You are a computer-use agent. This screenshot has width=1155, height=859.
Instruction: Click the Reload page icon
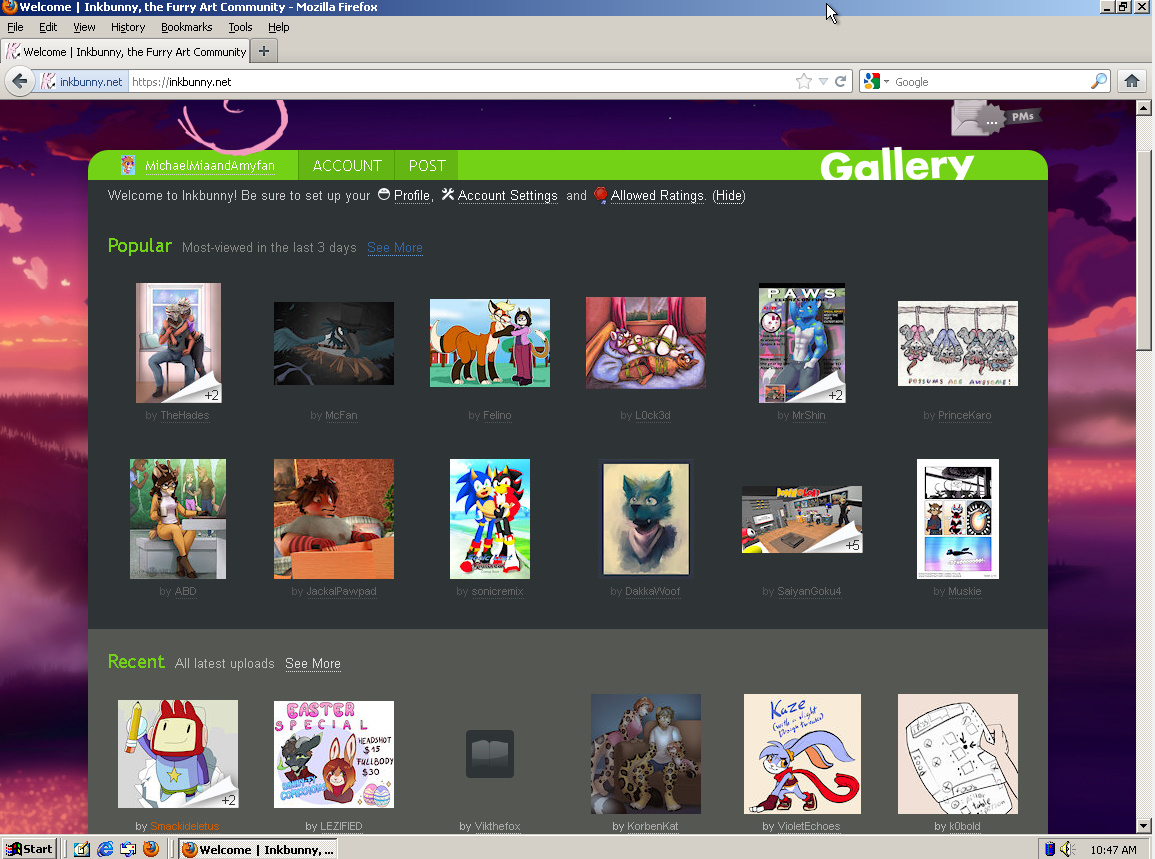[840, 81]
